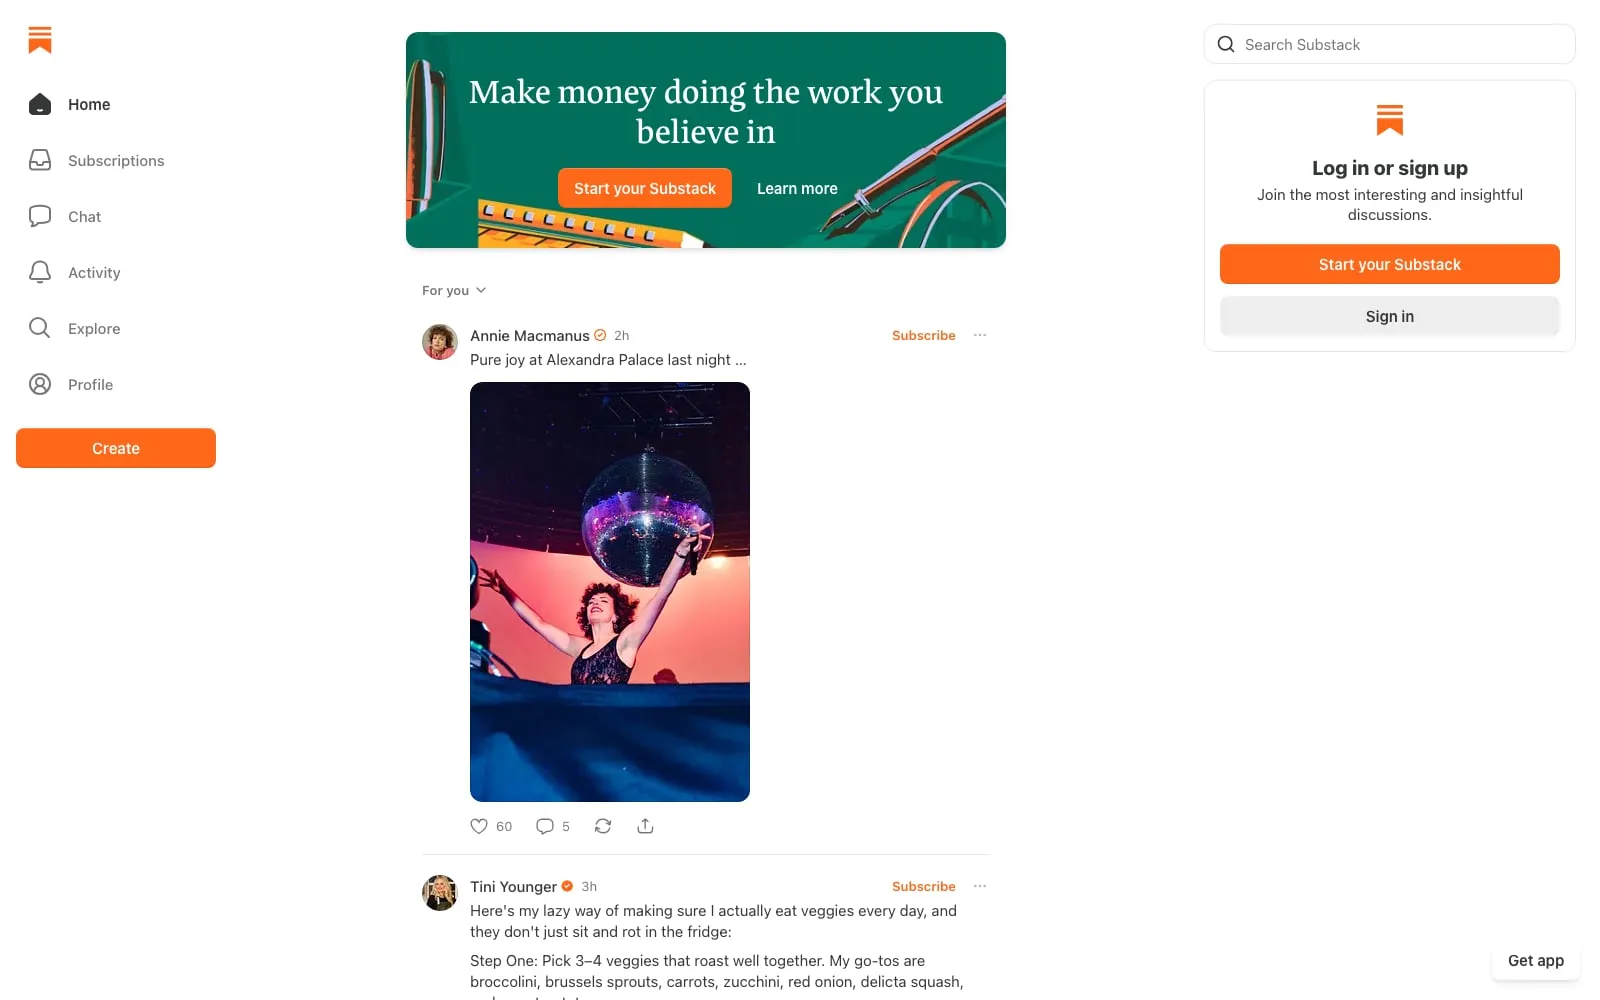Open the three-dot menu on Tini Younger's post
This screenshot has height=1000, width=1600.
coord(980,886)
